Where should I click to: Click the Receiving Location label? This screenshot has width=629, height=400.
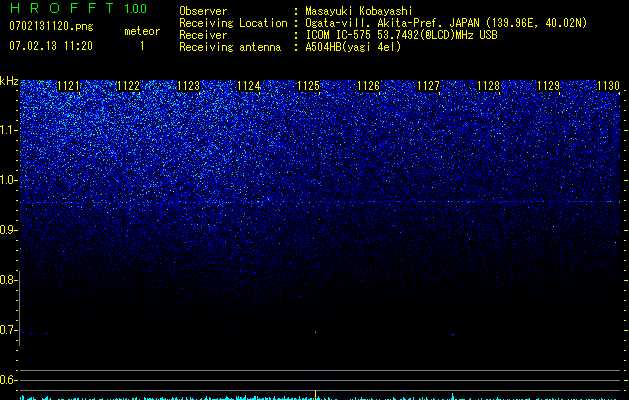[233, 23]
